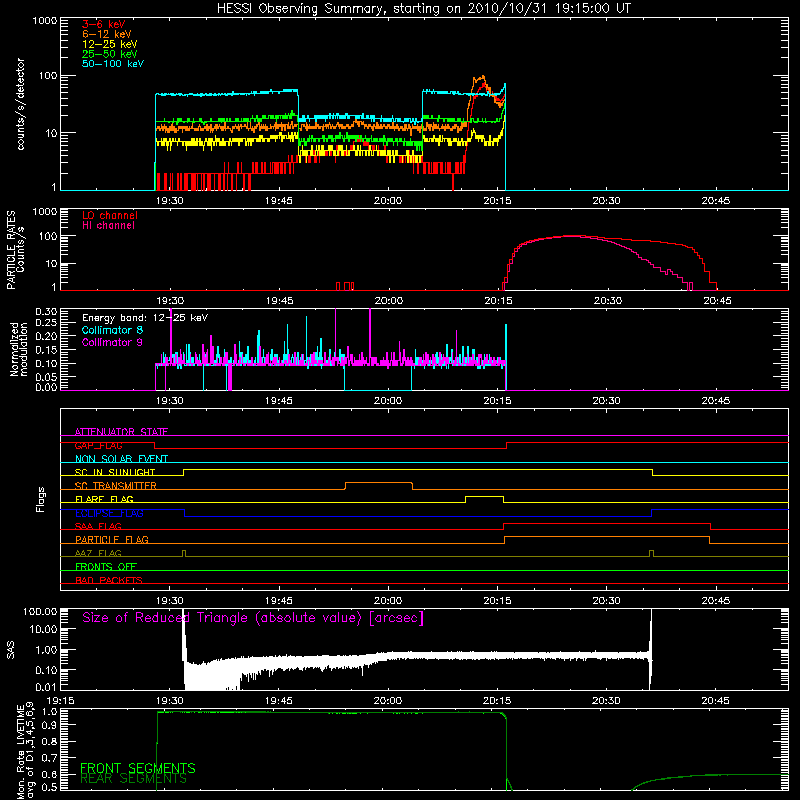The image size is (800, 800).
Task: Click the SC_TRANSMITTER flag label
Action: tap(116, 485)
